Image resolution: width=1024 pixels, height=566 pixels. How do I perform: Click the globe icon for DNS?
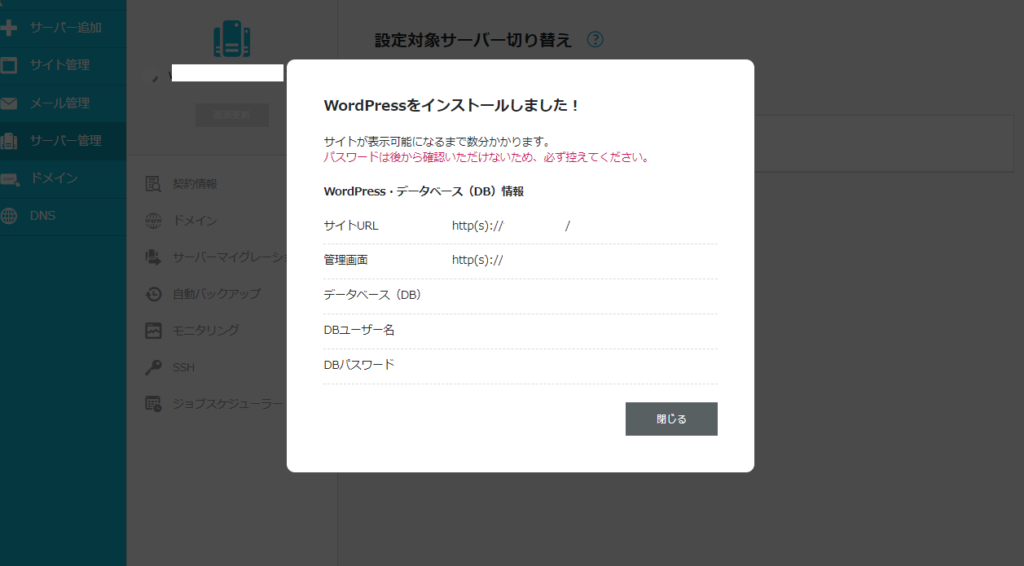click(9, 216)
